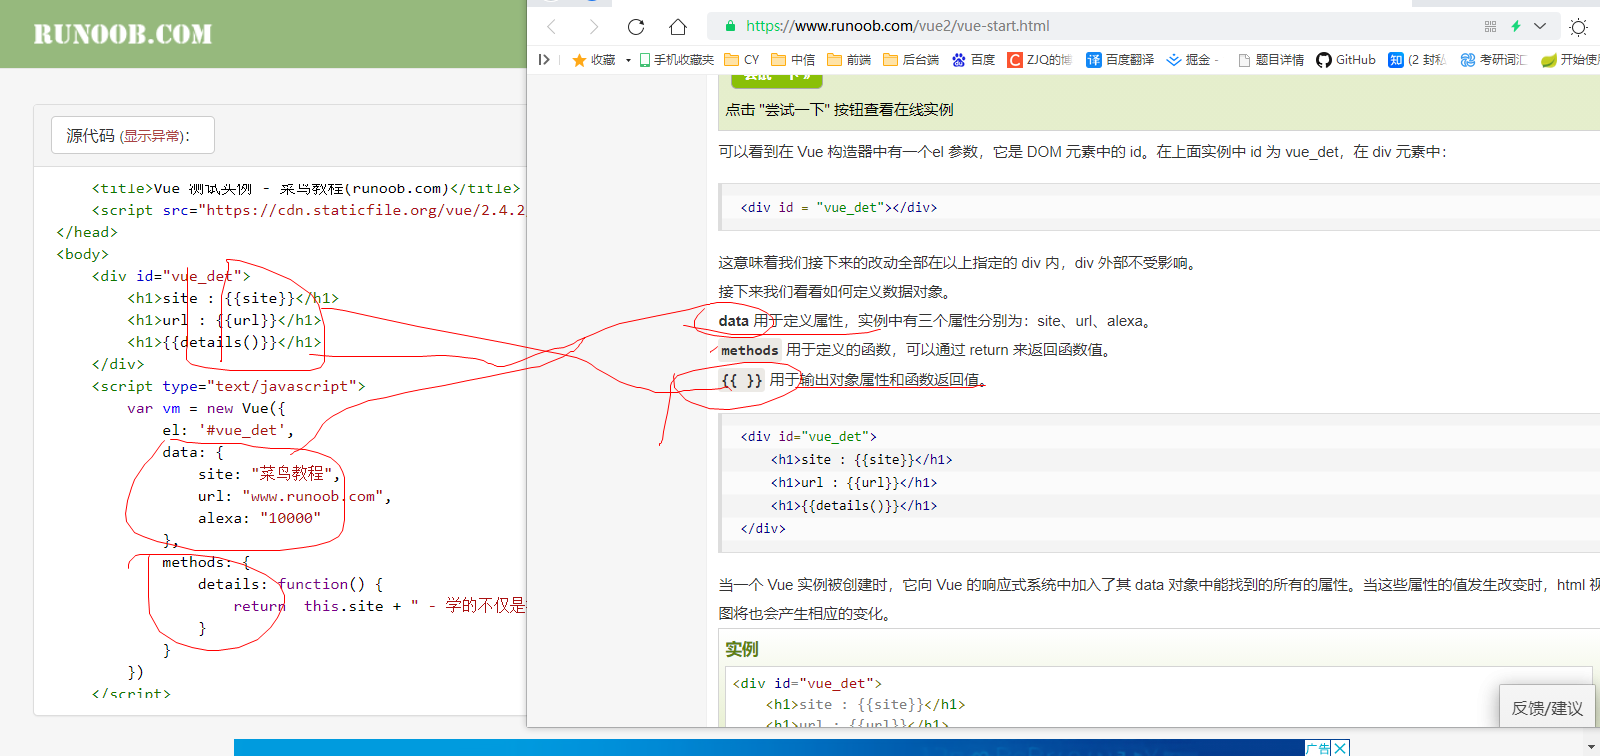1600x756 pixels.
Task: Open the CY bookmark folder
Action: (742, 60)
